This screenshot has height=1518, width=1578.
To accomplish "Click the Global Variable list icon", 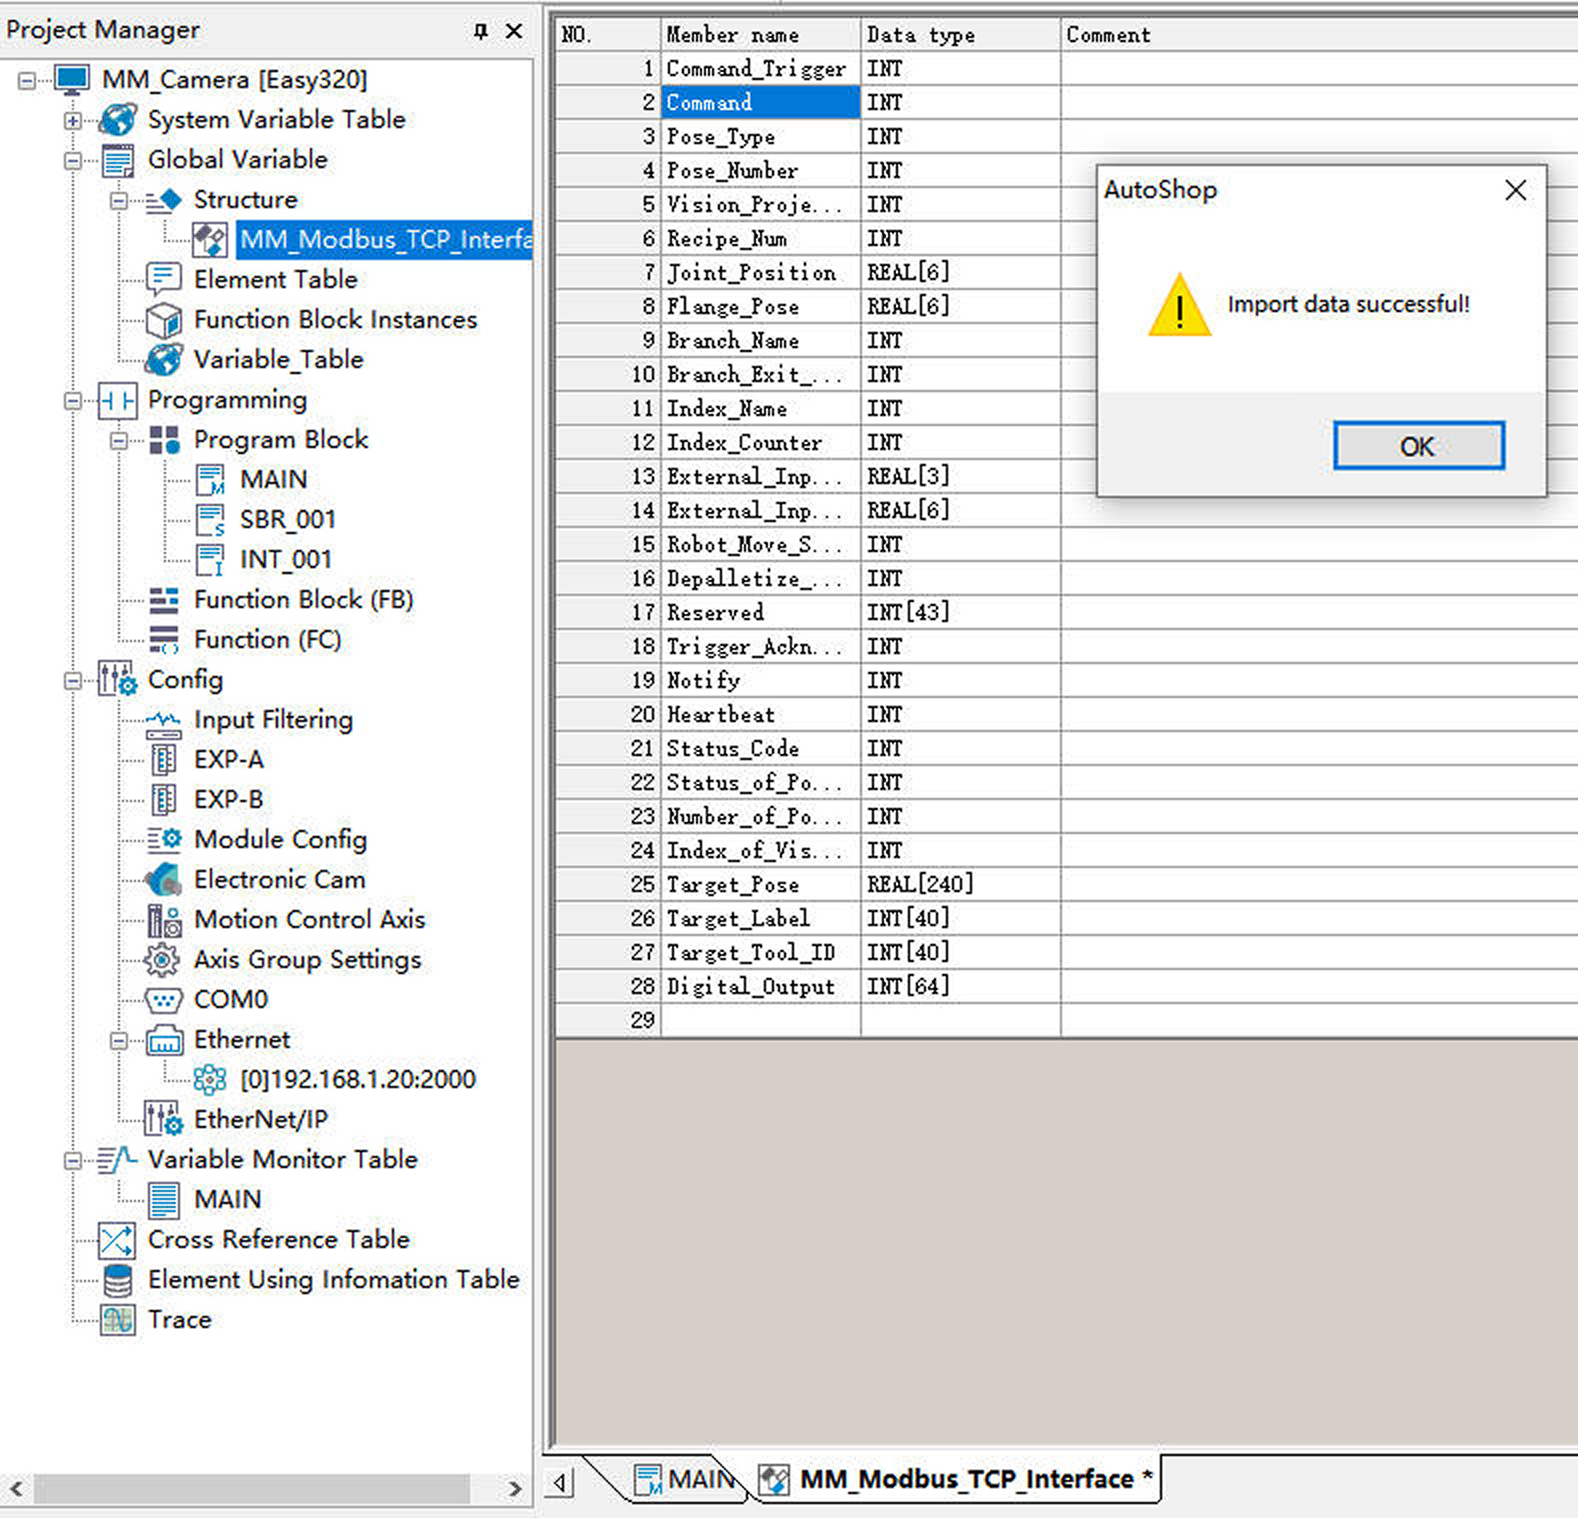I will tap(118, 160).
